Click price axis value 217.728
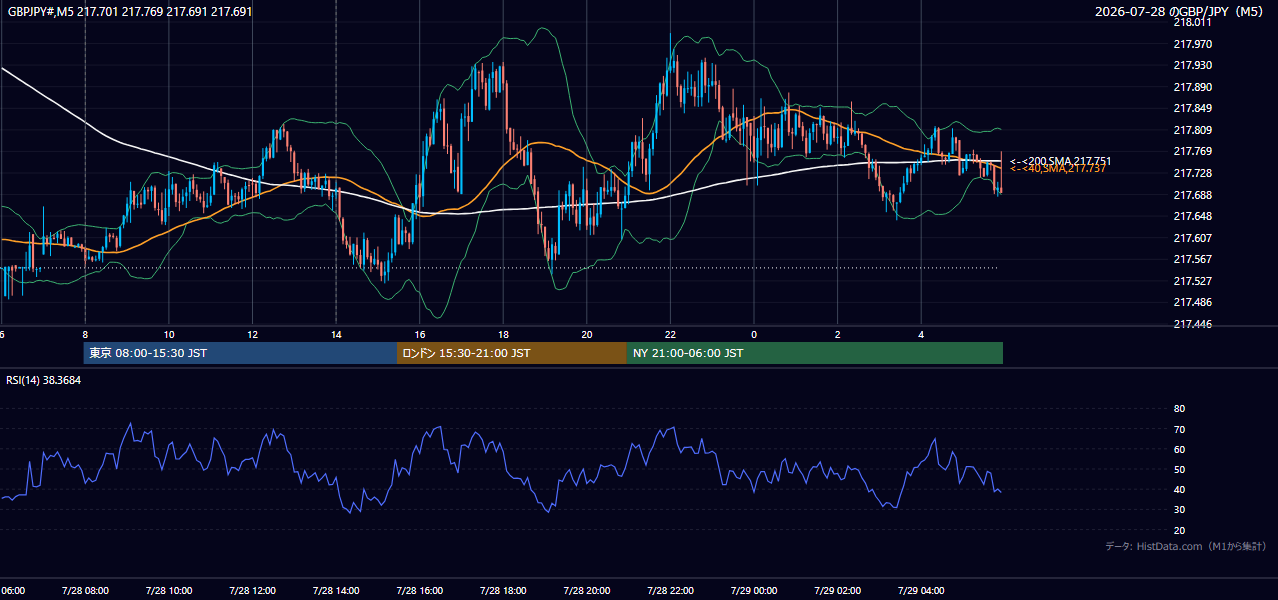 click(x=1192, y=173)
